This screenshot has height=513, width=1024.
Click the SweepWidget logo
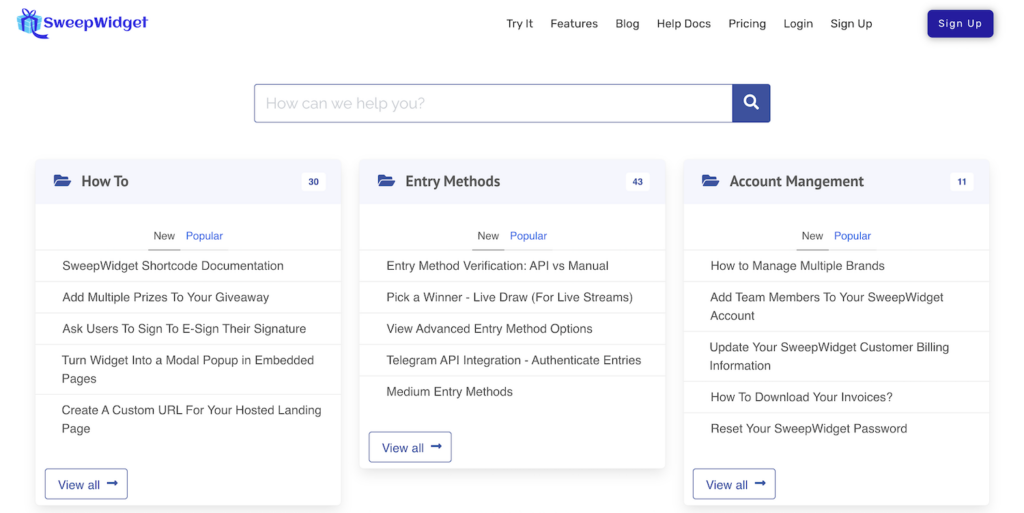82,23
